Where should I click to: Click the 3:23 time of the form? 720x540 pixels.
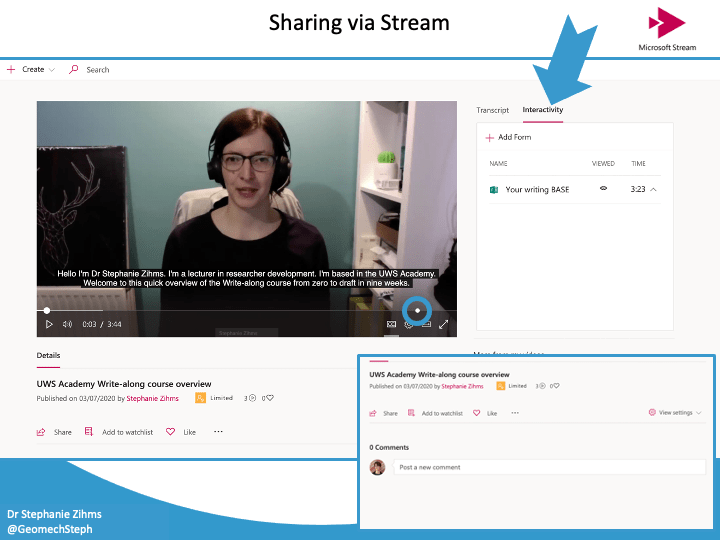point(638,189)
